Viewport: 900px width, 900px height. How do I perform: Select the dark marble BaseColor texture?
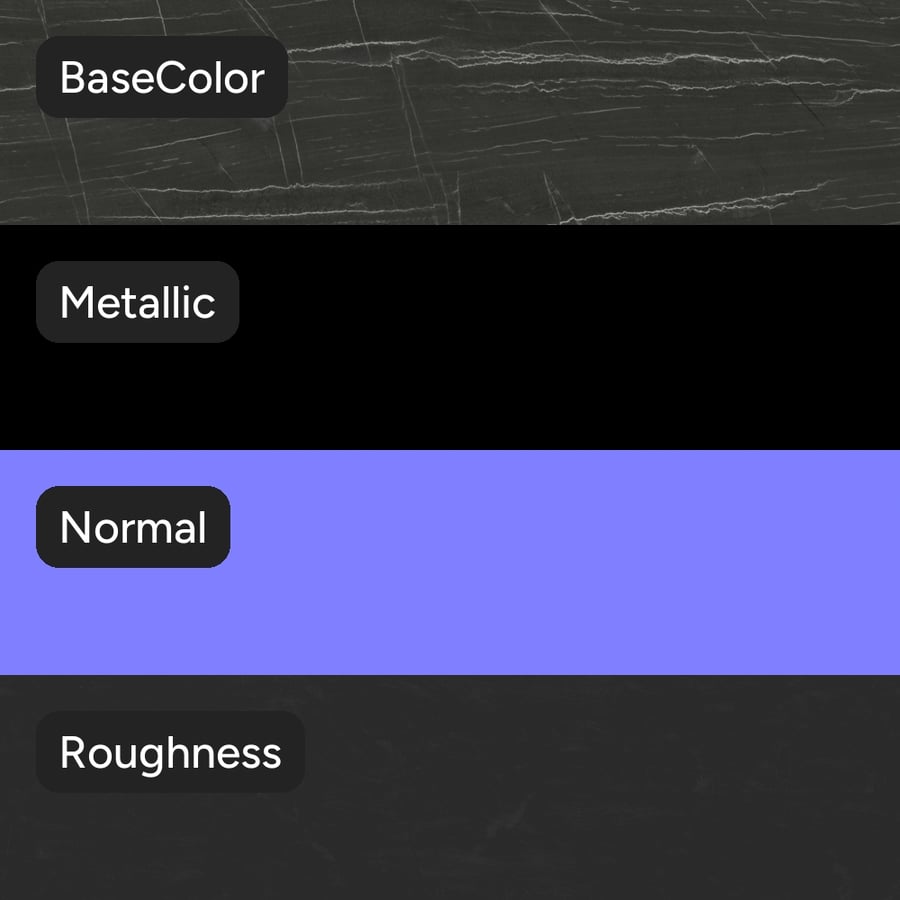(x=450, y=112)
